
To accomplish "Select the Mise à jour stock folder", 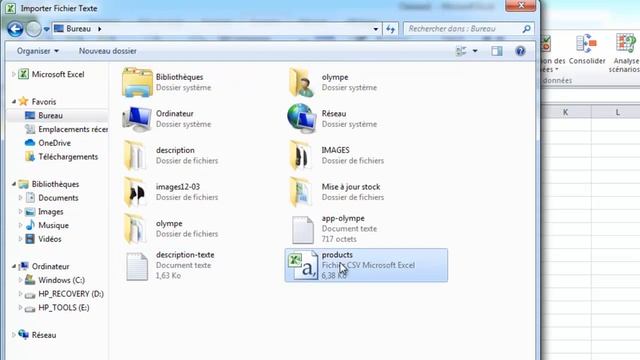I will (336, 192).
